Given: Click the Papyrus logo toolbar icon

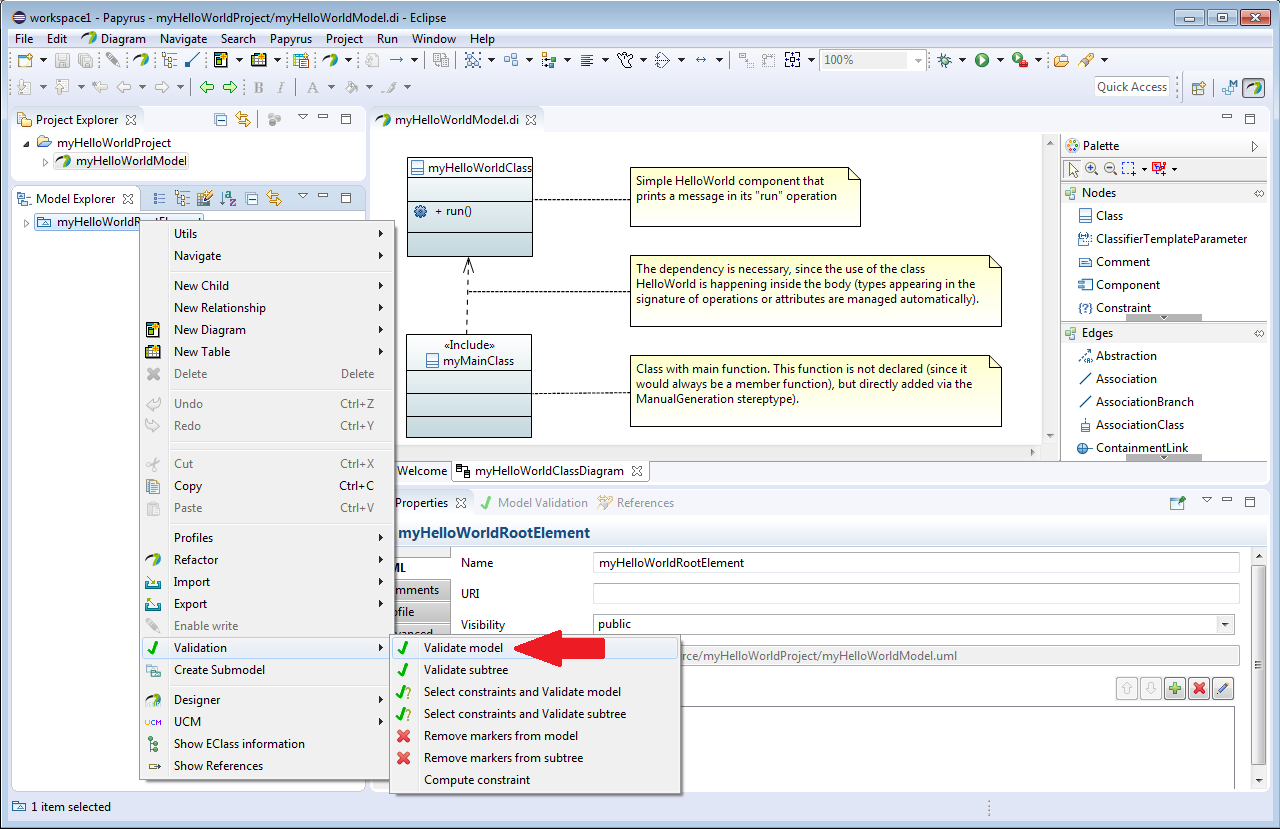Looking at the screenshot, I should coord(141,61).
